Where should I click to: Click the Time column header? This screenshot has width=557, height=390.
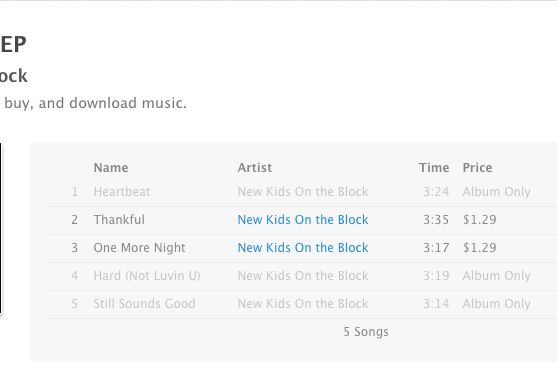click(x=434, y=168)
